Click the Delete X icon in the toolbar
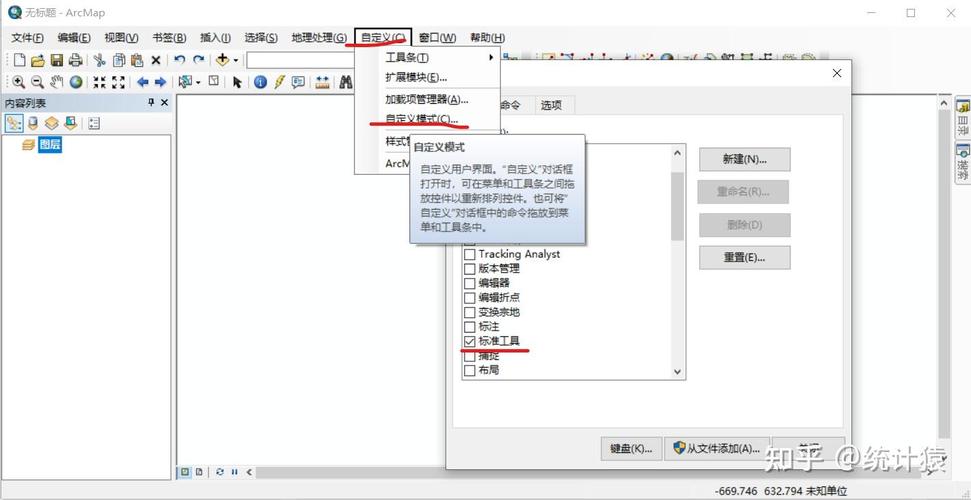The height and width of the screenshot is (500, 971). (x=156, y=60)
